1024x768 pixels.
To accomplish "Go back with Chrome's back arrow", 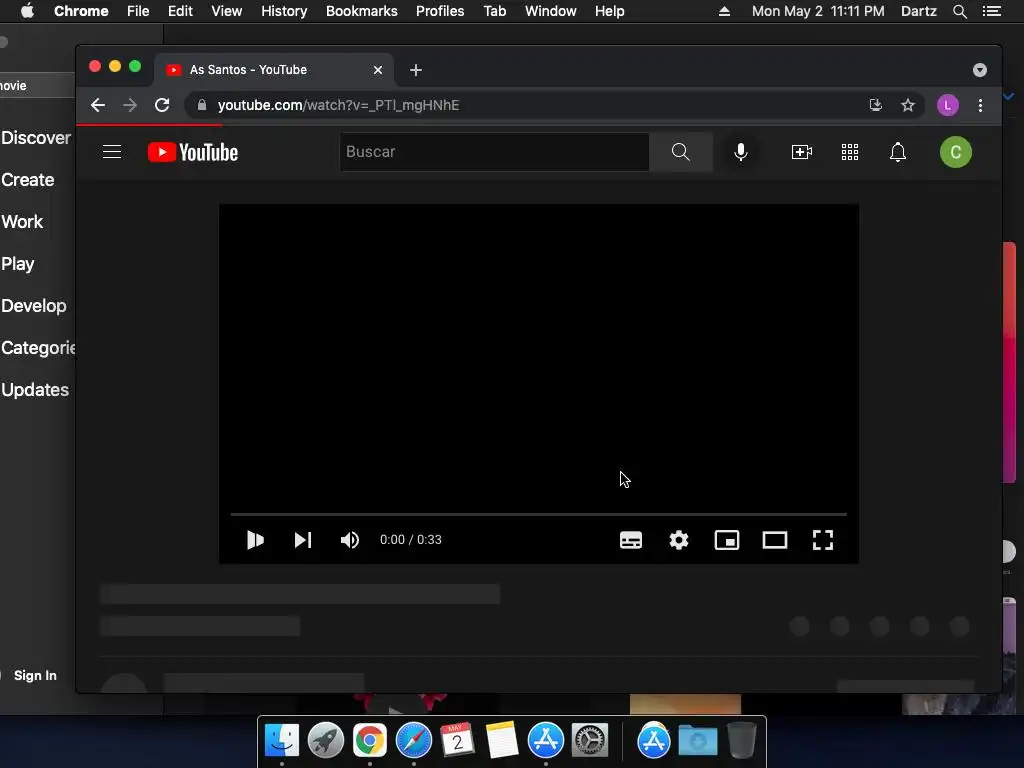I will tap(98, 105).
